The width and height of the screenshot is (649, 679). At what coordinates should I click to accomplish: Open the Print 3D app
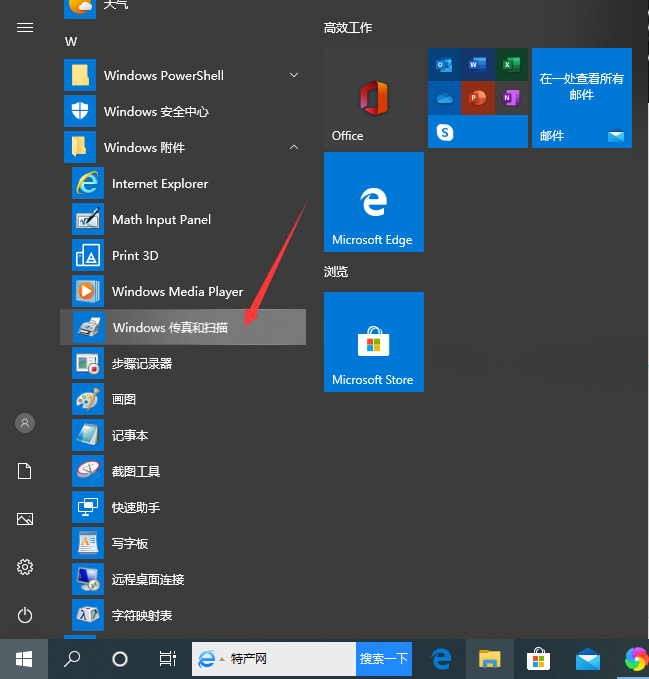point(183,255)
